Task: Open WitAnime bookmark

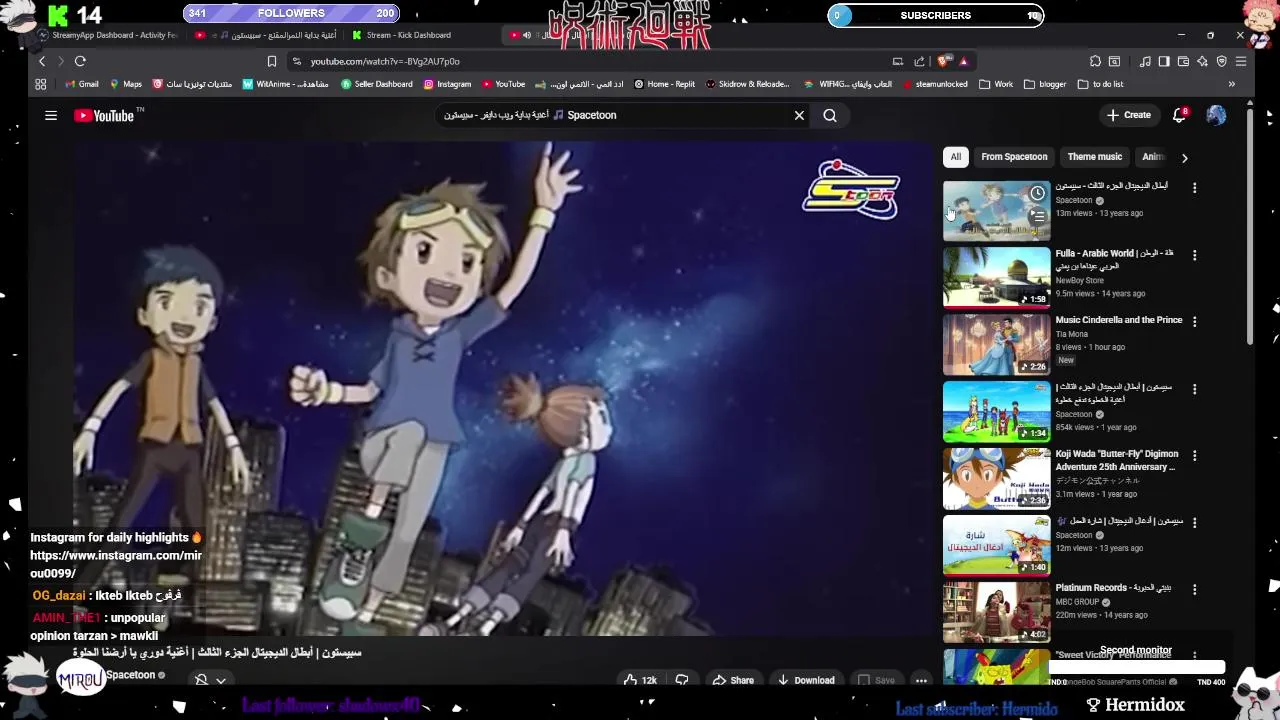Action: tap(285, 84)
